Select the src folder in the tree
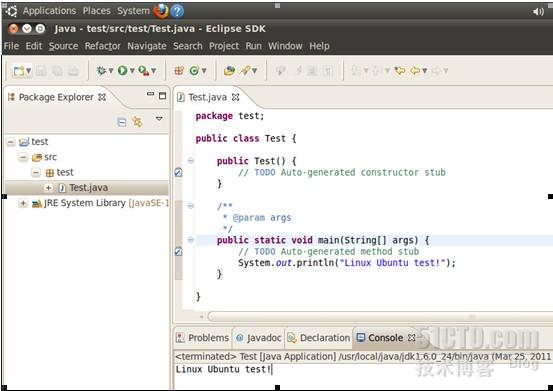 pos(50,157)
